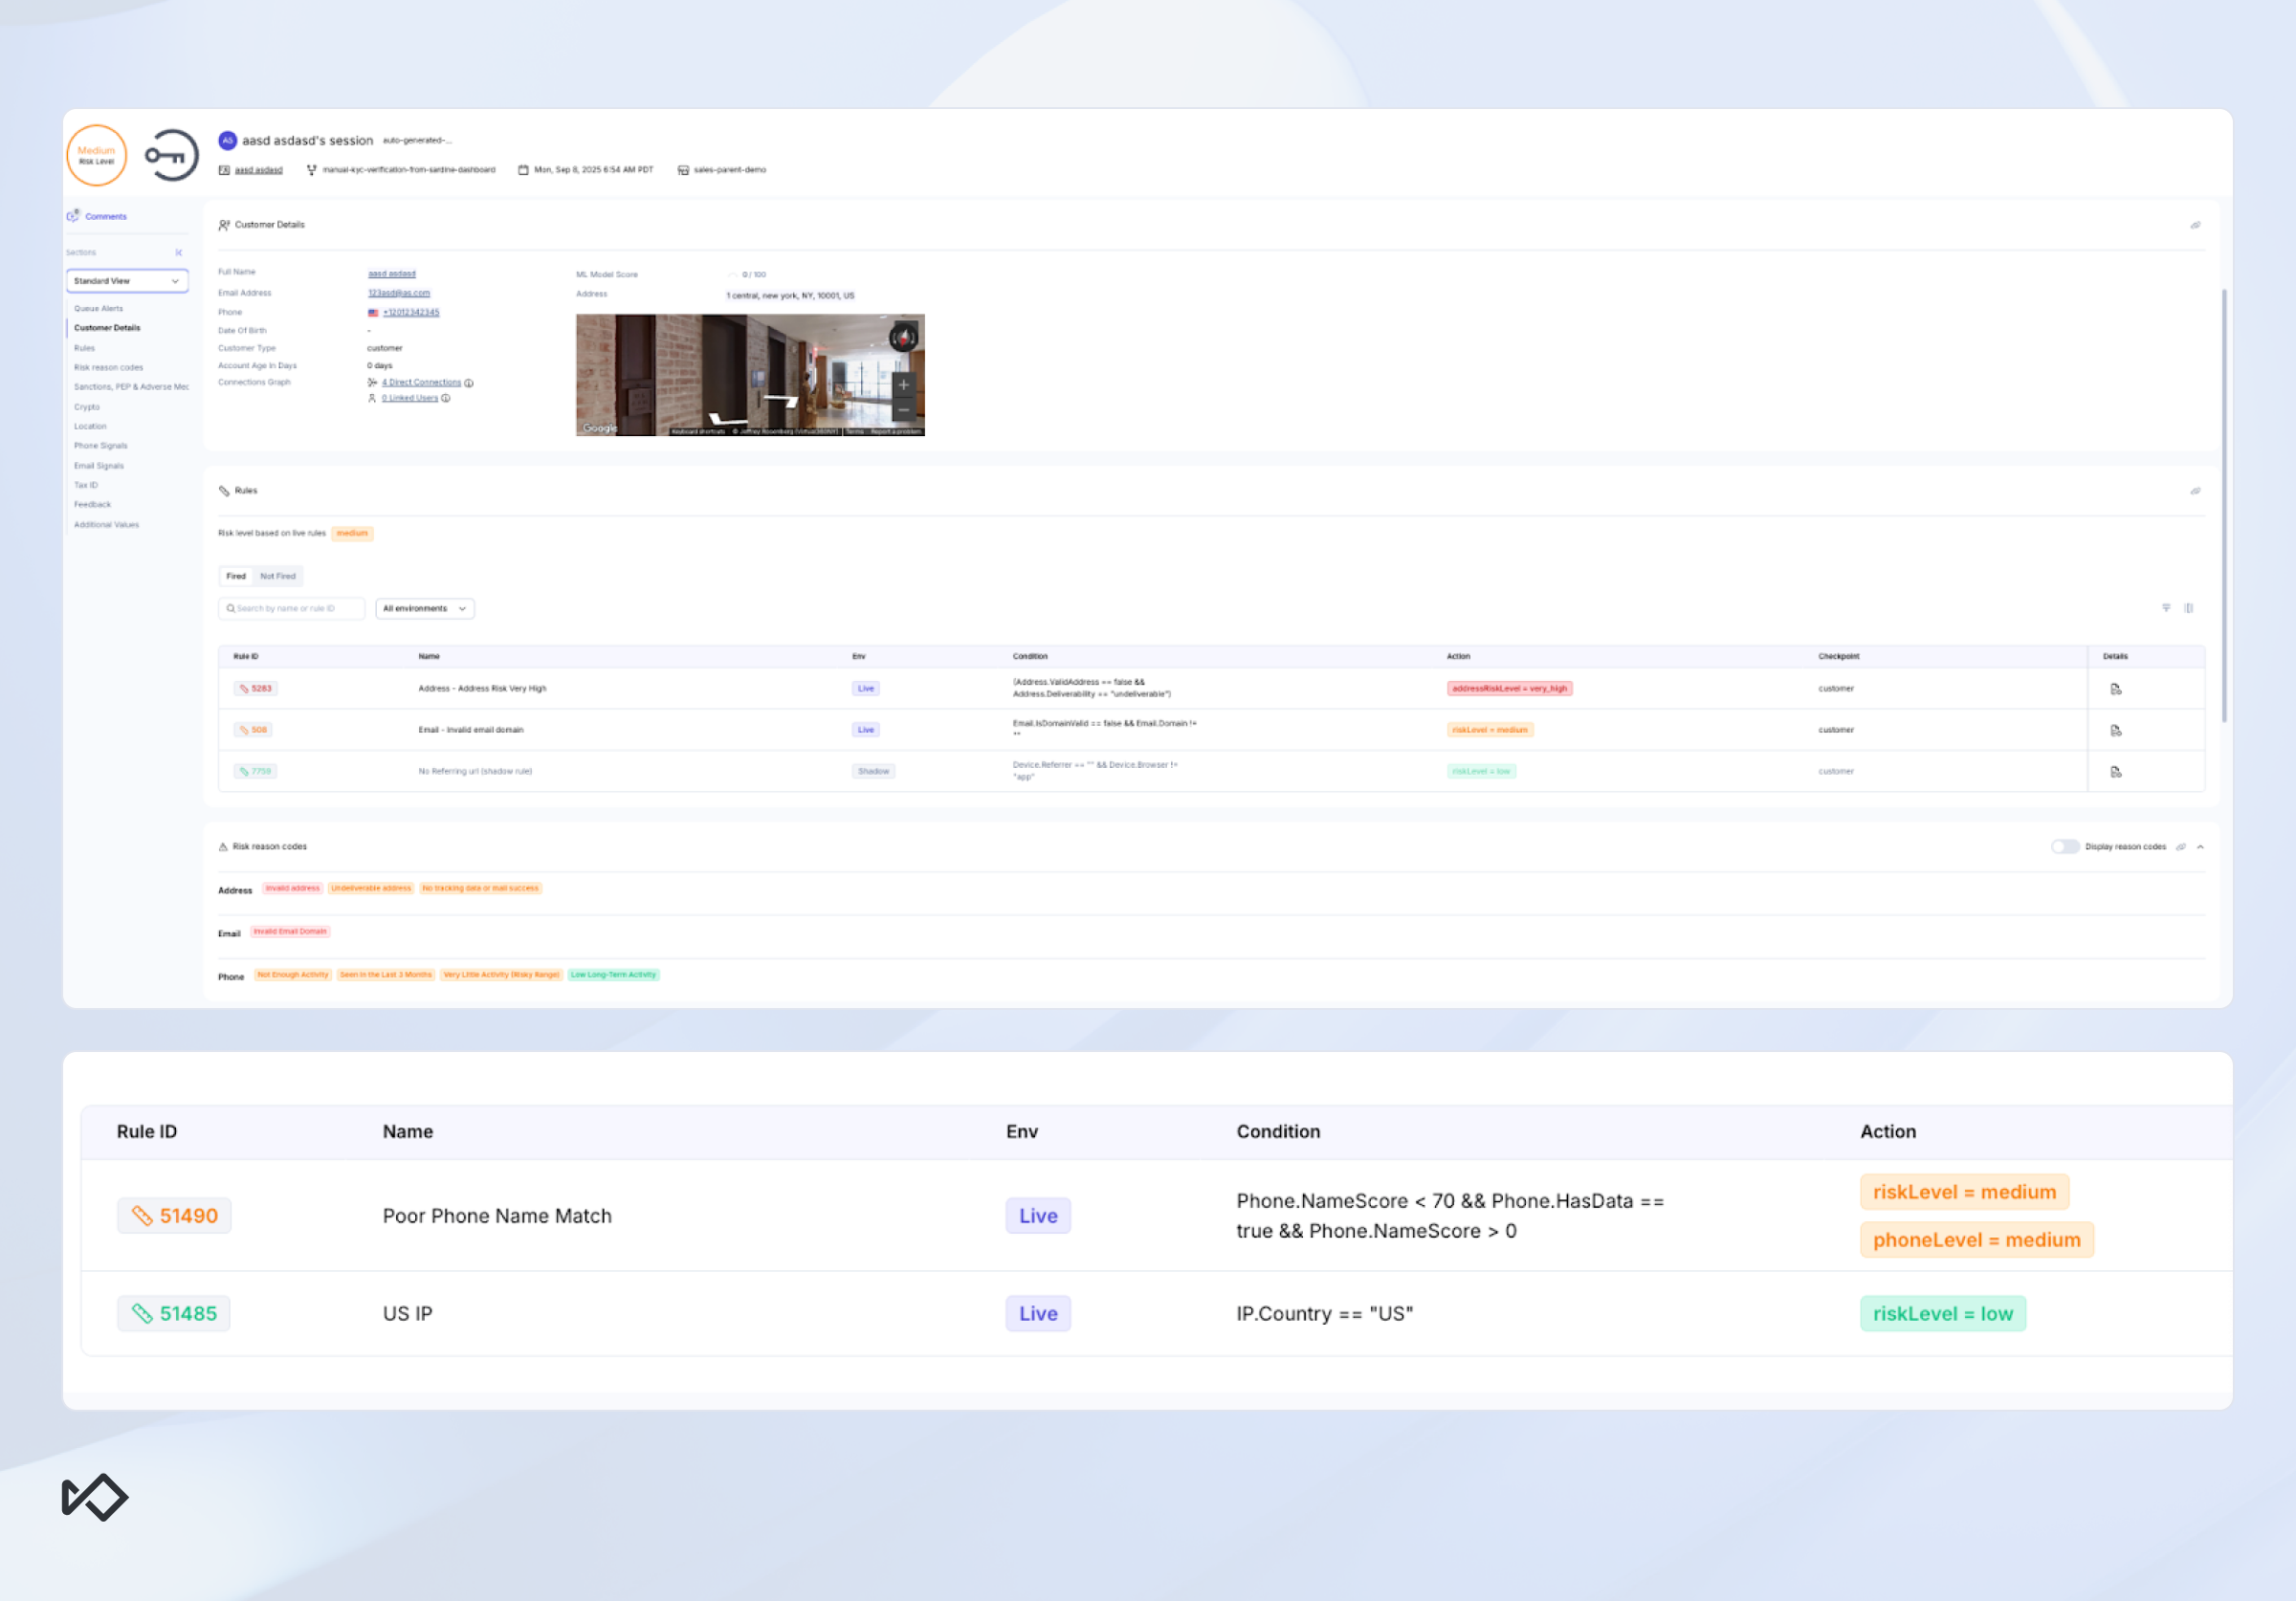2296x1601 pixels.
Task: Select the Fired filter in the rules section
Action: click(236, 576)
